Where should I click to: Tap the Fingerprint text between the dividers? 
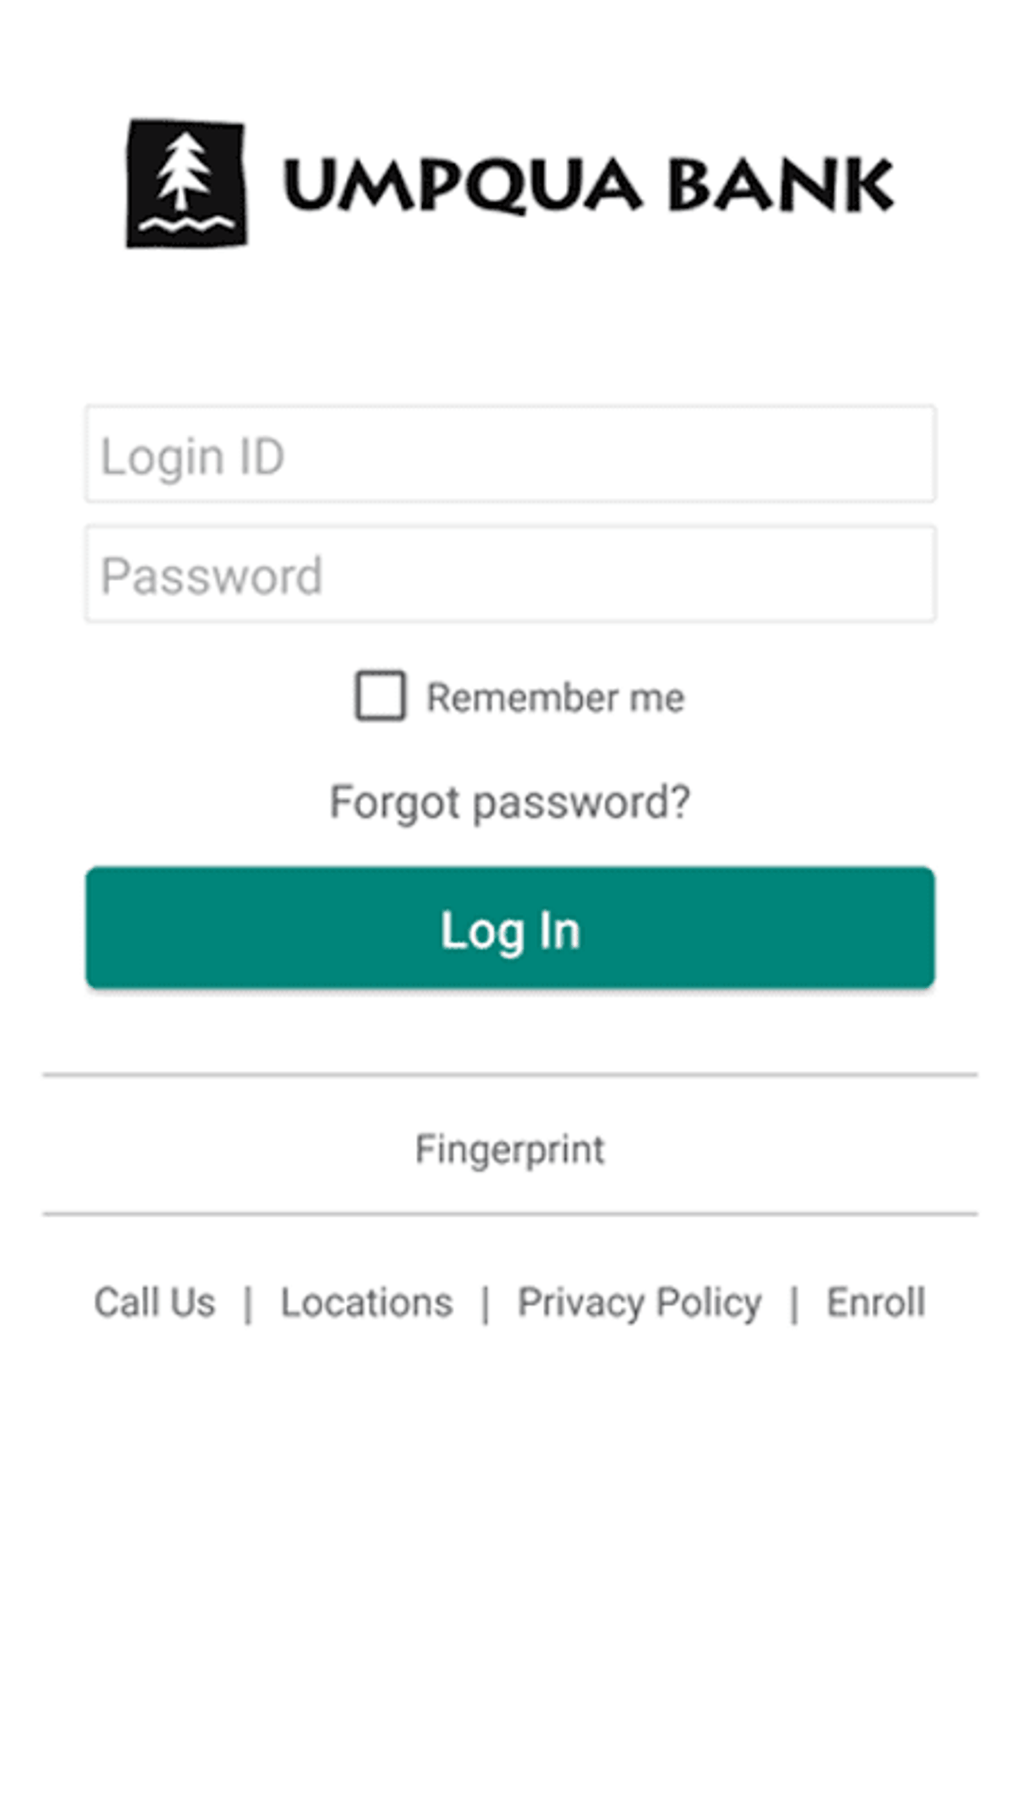510,1149
